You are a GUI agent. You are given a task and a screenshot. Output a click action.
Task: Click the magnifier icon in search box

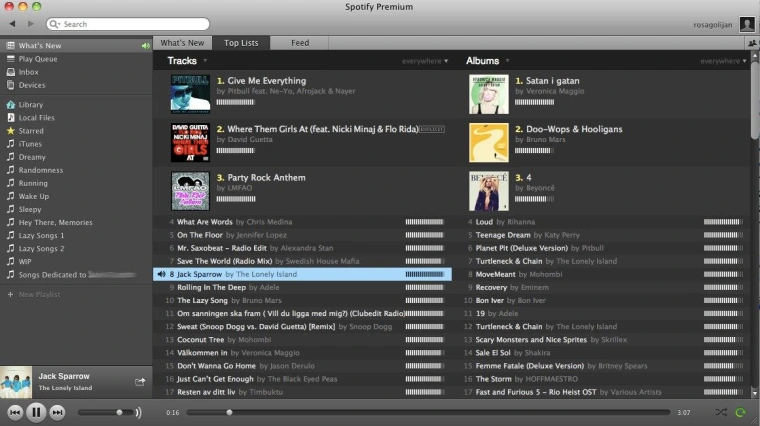[x=54, y=24]
